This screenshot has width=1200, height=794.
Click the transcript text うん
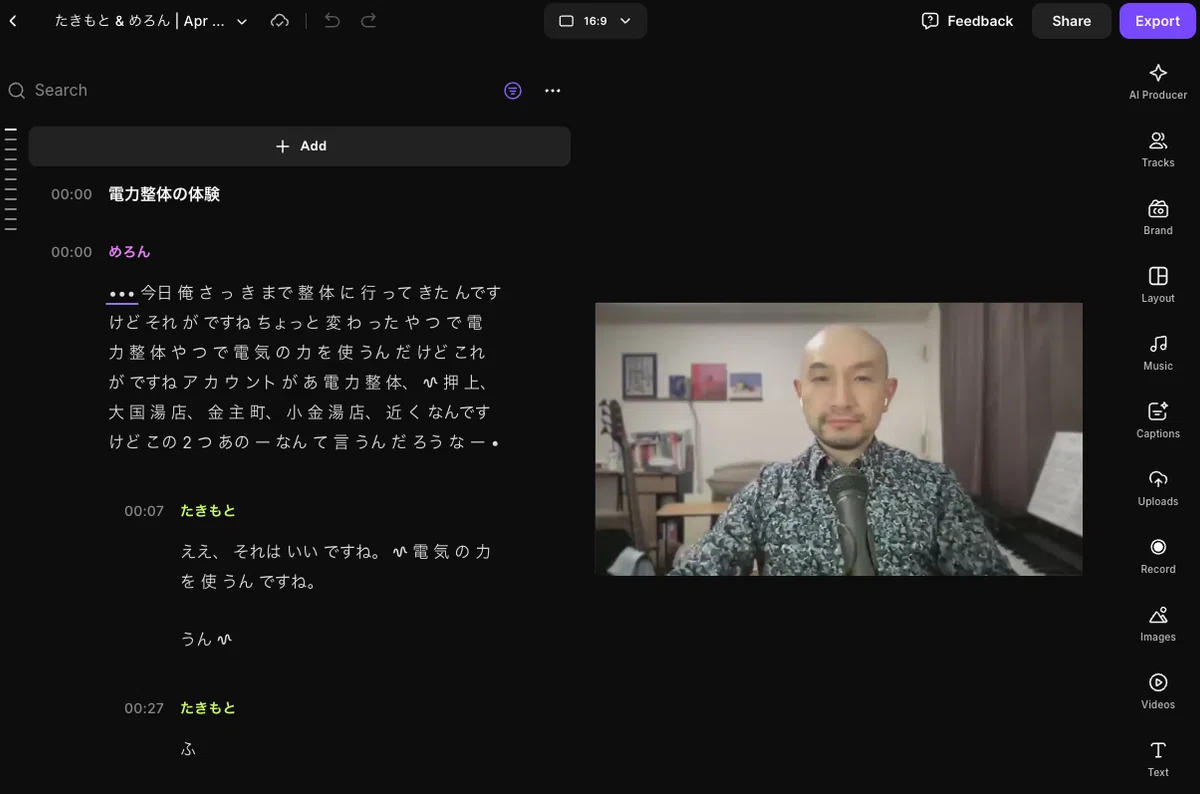pyautogui.click(x=196, y=639)
